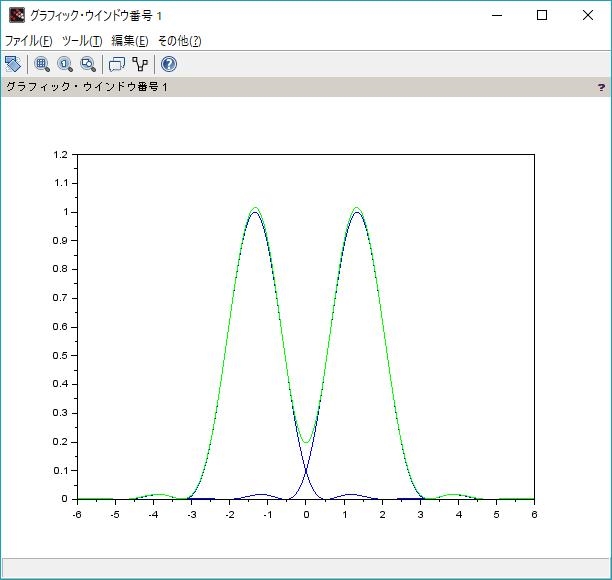The image size is (612, 580).
Task: Open the 編集(E) menu
Action: click(x=130, y=41)
